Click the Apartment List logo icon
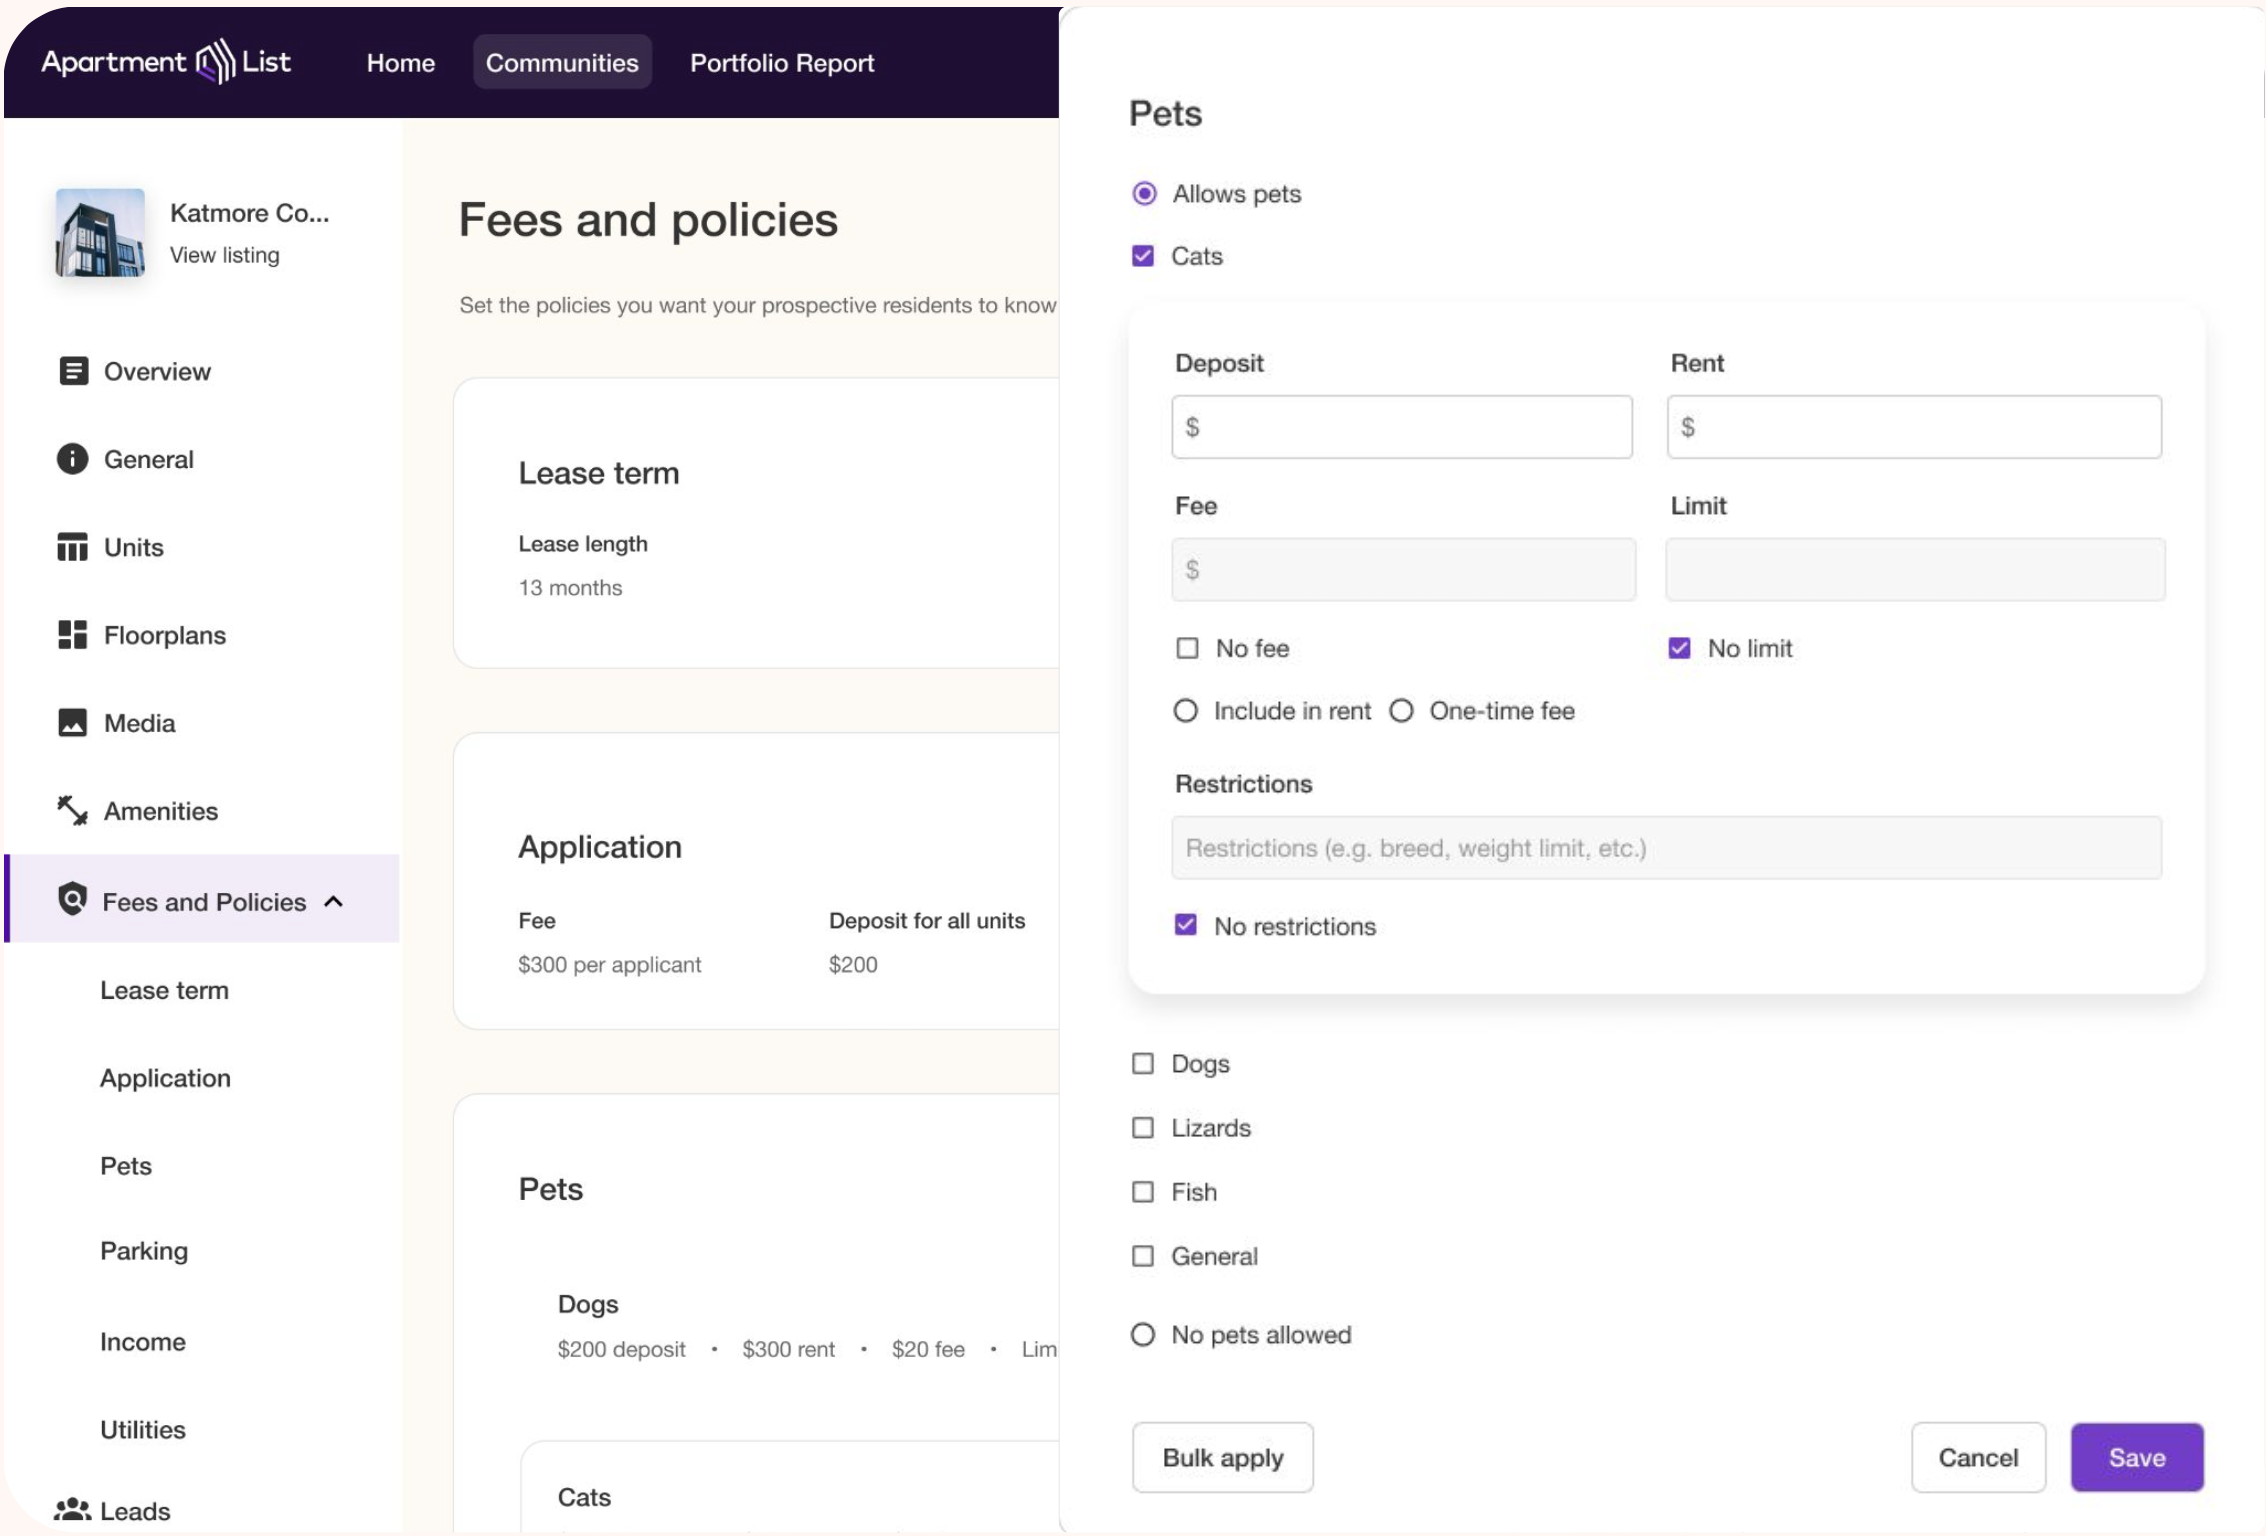This screenshot has width=2266, height=1536. point(214,62)
